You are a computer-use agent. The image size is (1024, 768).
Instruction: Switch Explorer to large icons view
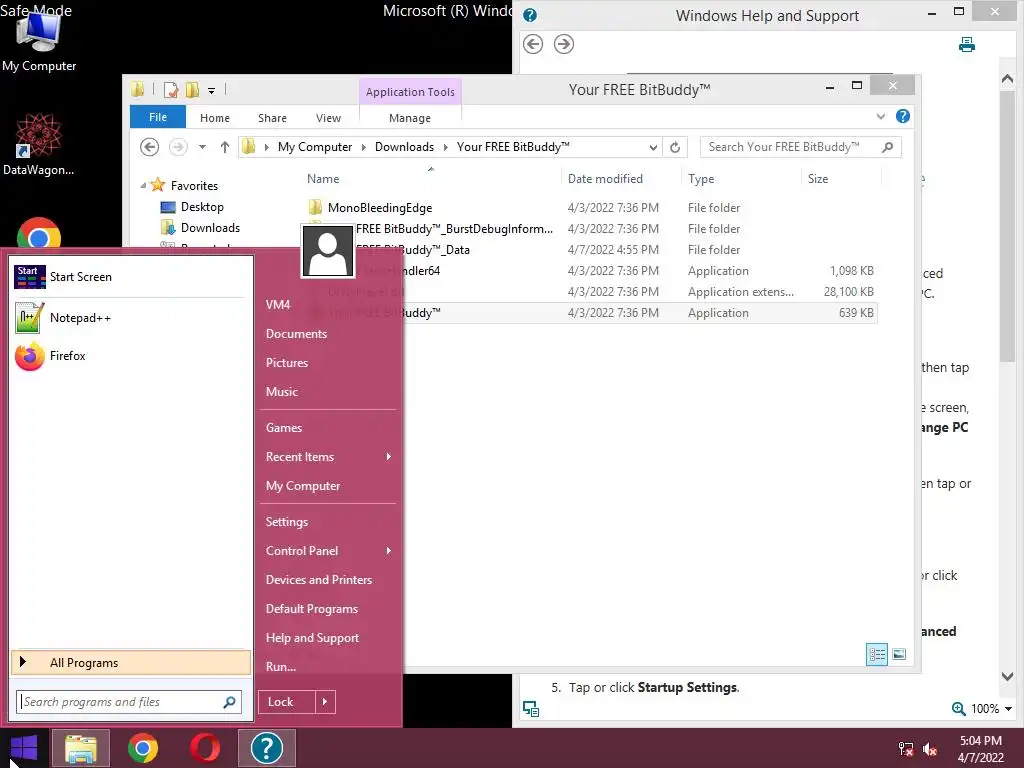[x=899, y=654]
